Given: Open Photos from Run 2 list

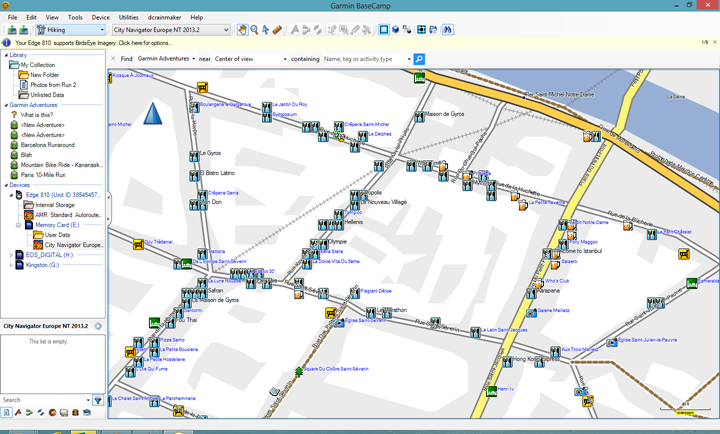Looking at the screenshot, I should [53, 85].
